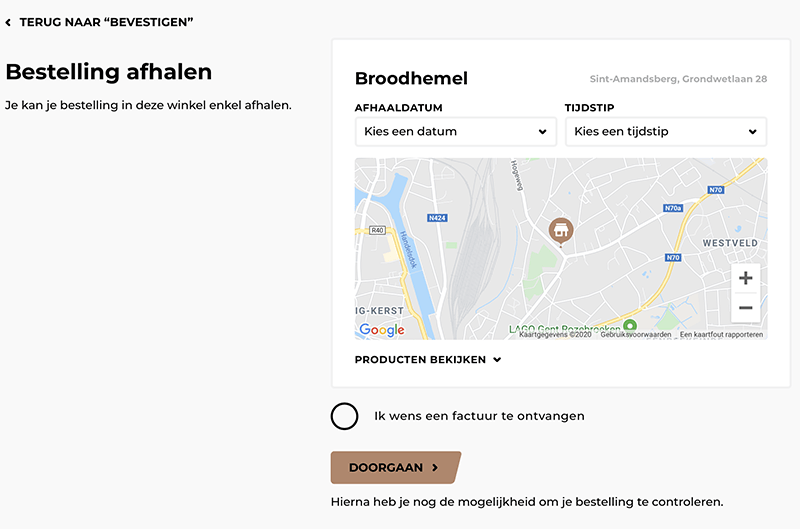Image resolution: width=800 pixels, height=529 pixels.
Task: Click the R40 road badge on map
Action: [377, 230]
